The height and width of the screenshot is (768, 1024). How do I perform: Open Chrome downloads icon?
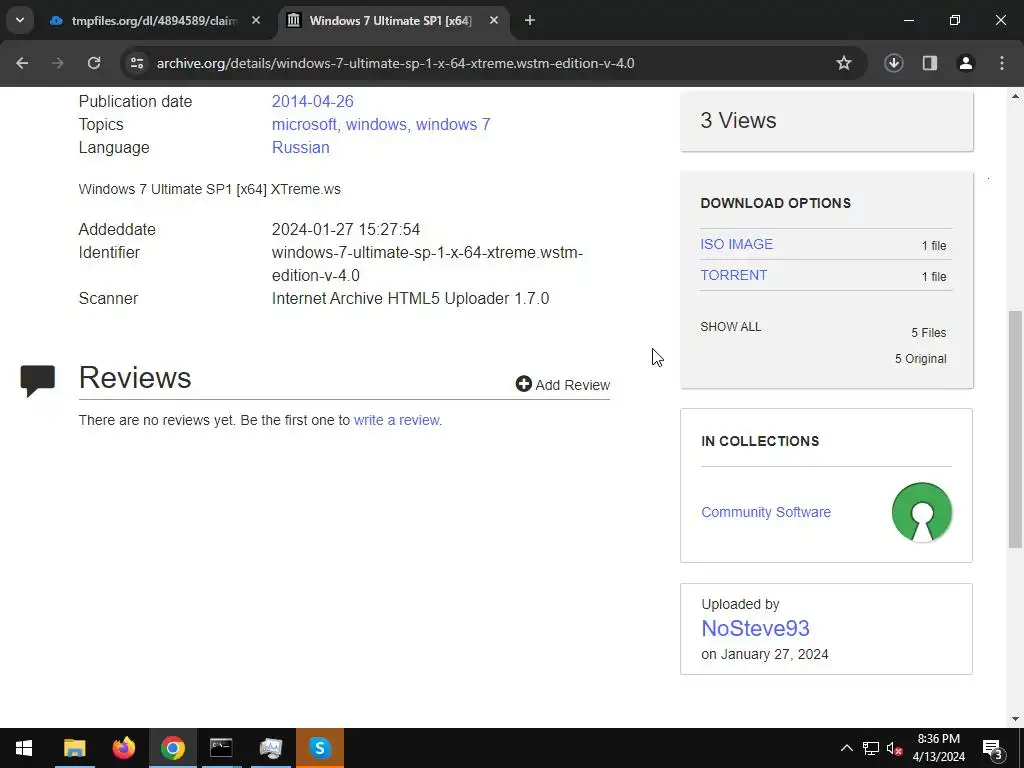pos(893,63)
